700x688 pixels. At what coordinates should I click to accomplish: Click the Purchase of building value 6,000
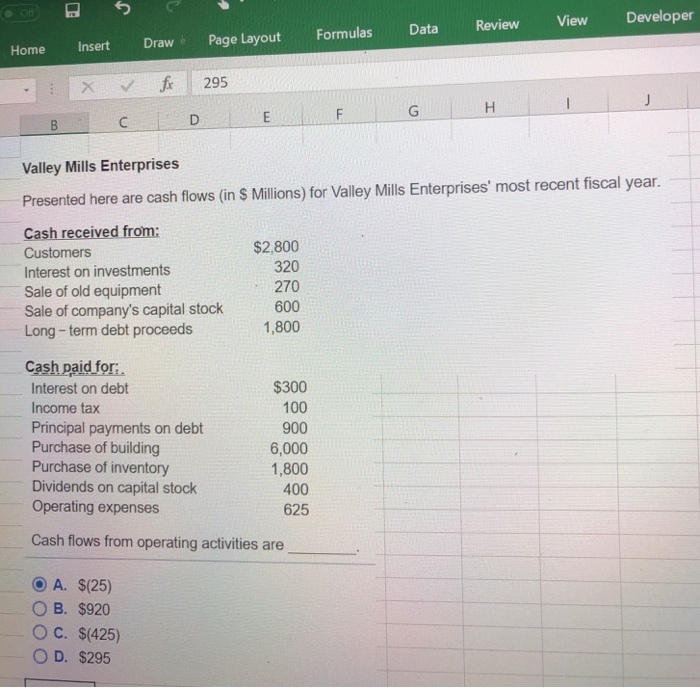coord(289,448)
